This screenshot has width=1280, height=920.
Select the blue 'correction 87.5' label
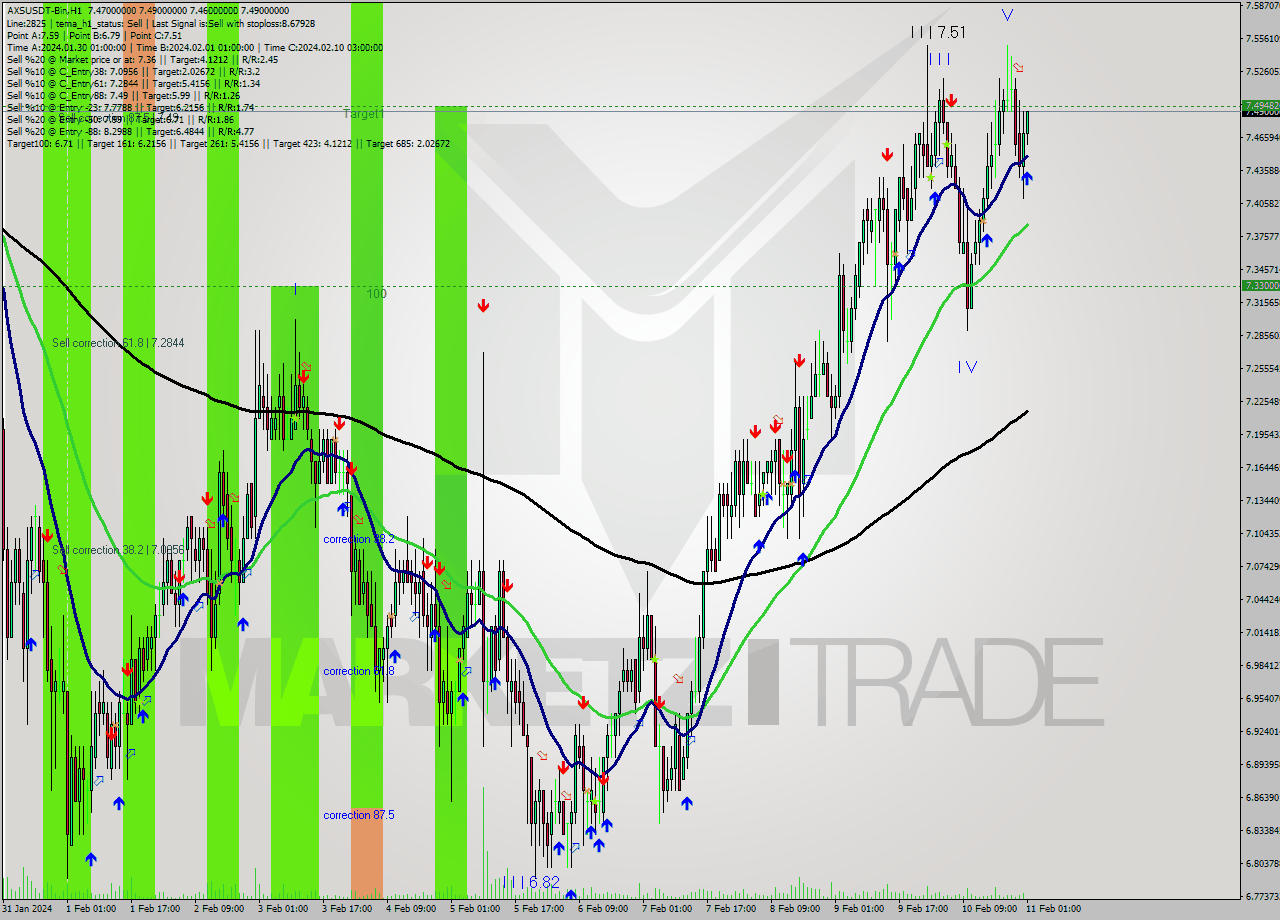coord(359,814)
